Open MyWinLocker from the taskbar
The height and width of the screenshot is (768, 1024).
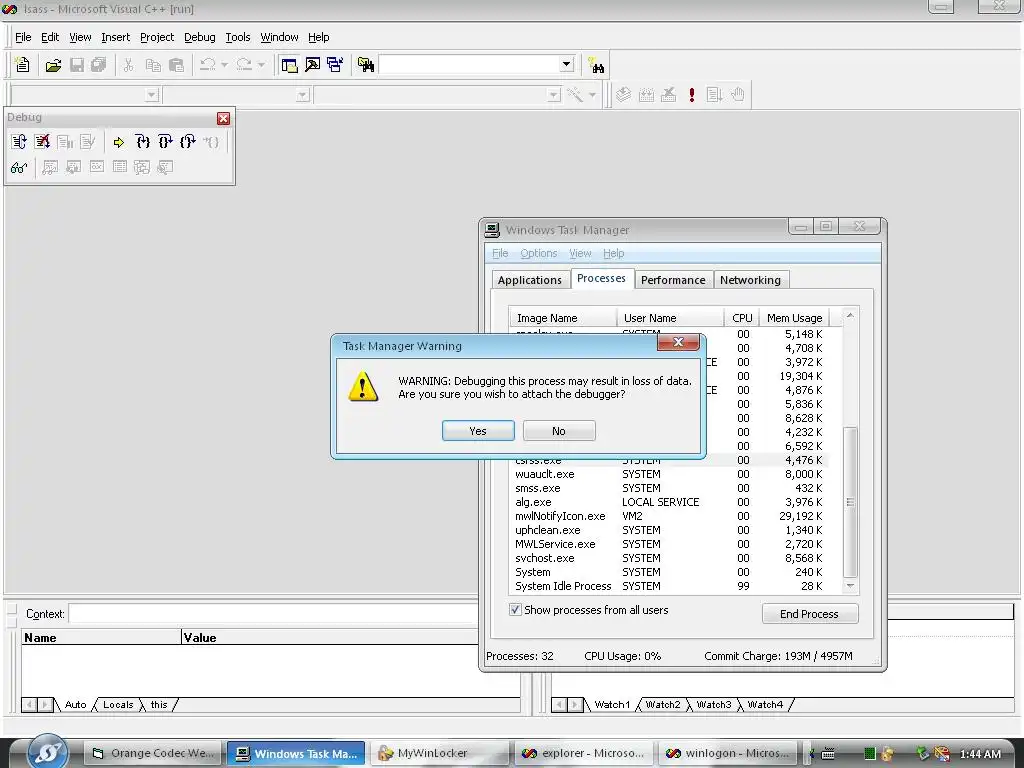click(x=441, y=753)
